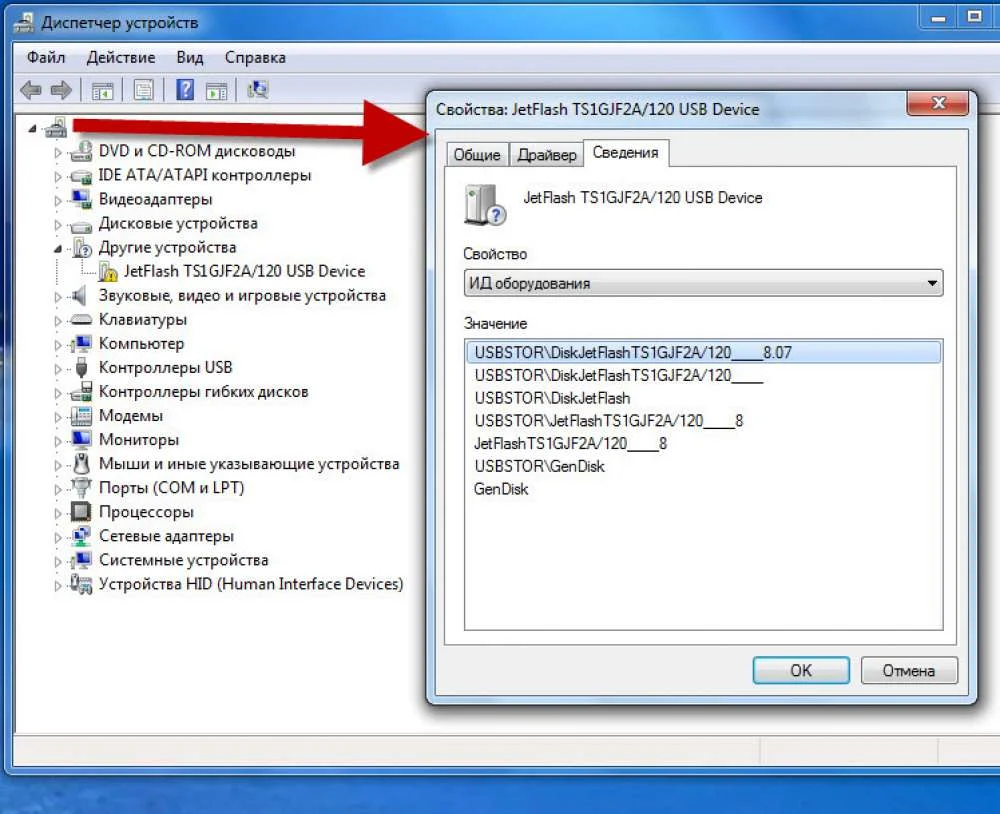The height and width of the screenshot is (814, 1000).
Task: Click the Компьютер icon
Action: [x=81, y=344]
